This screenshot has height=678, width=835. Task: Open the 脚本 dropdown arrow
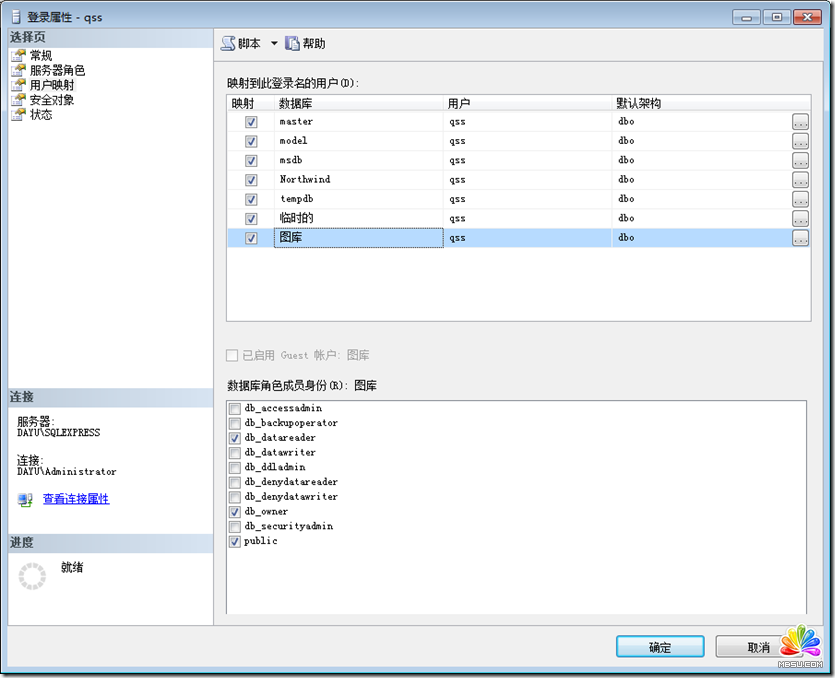274,44
